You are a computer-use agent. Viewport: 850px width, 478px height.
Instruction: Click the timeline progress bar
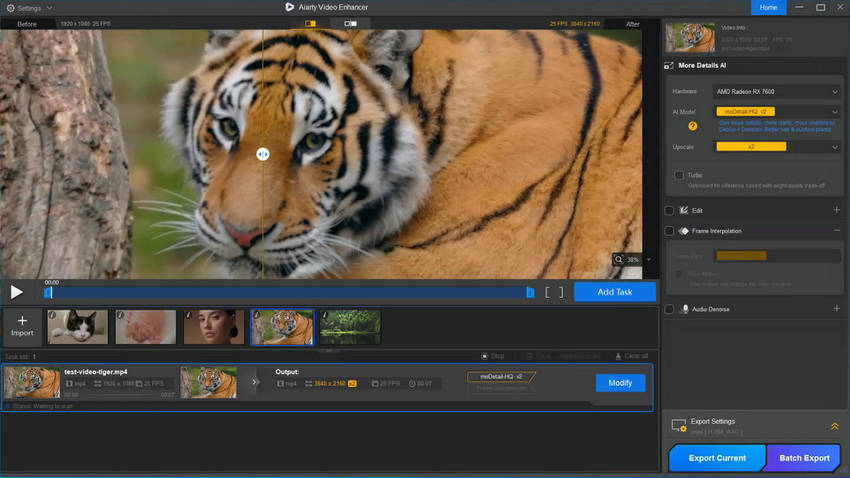click(x=289, y=293)
